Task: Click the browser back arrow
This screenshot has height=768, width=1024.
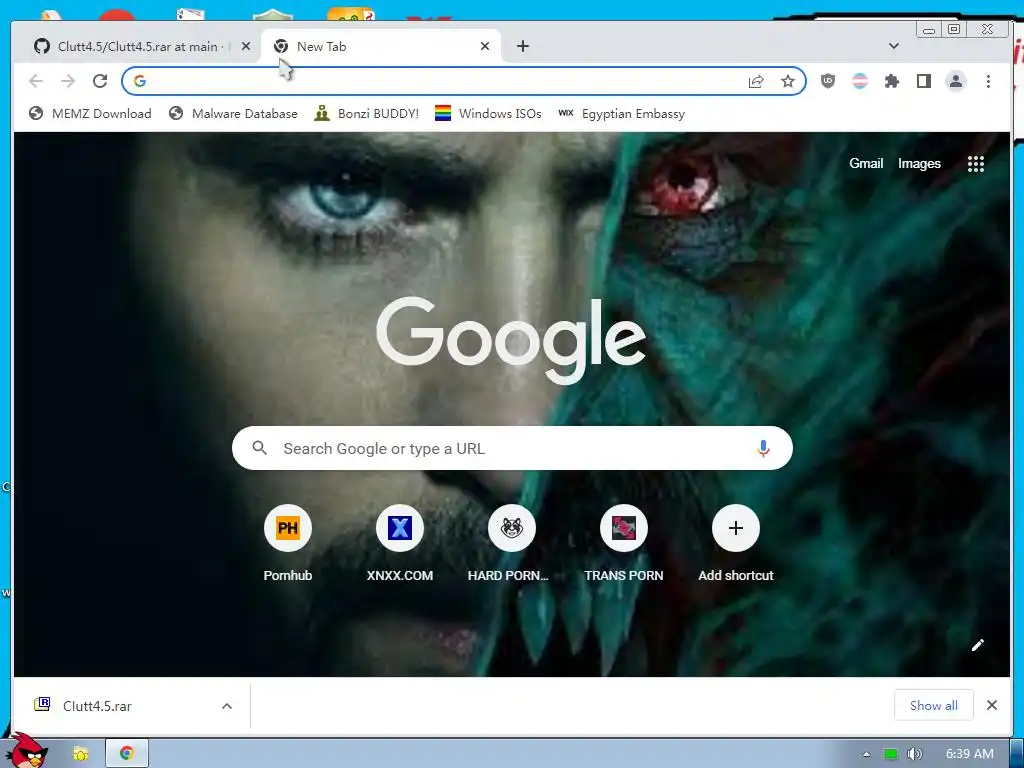Action: pyautogui.click(x=36, y=81)
